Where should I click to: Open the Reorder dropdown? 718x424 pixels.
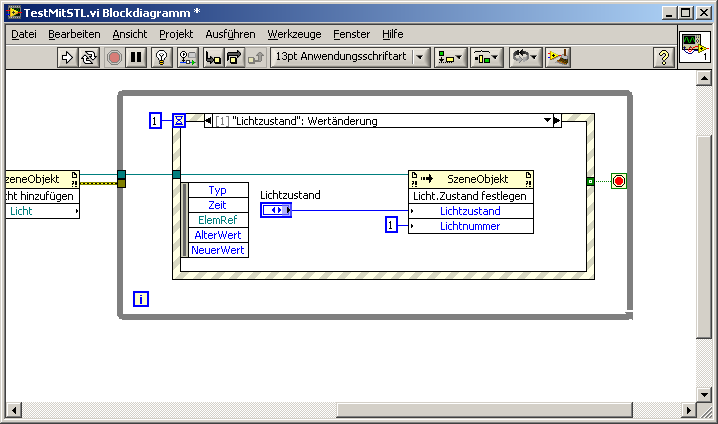click(525, 57)
